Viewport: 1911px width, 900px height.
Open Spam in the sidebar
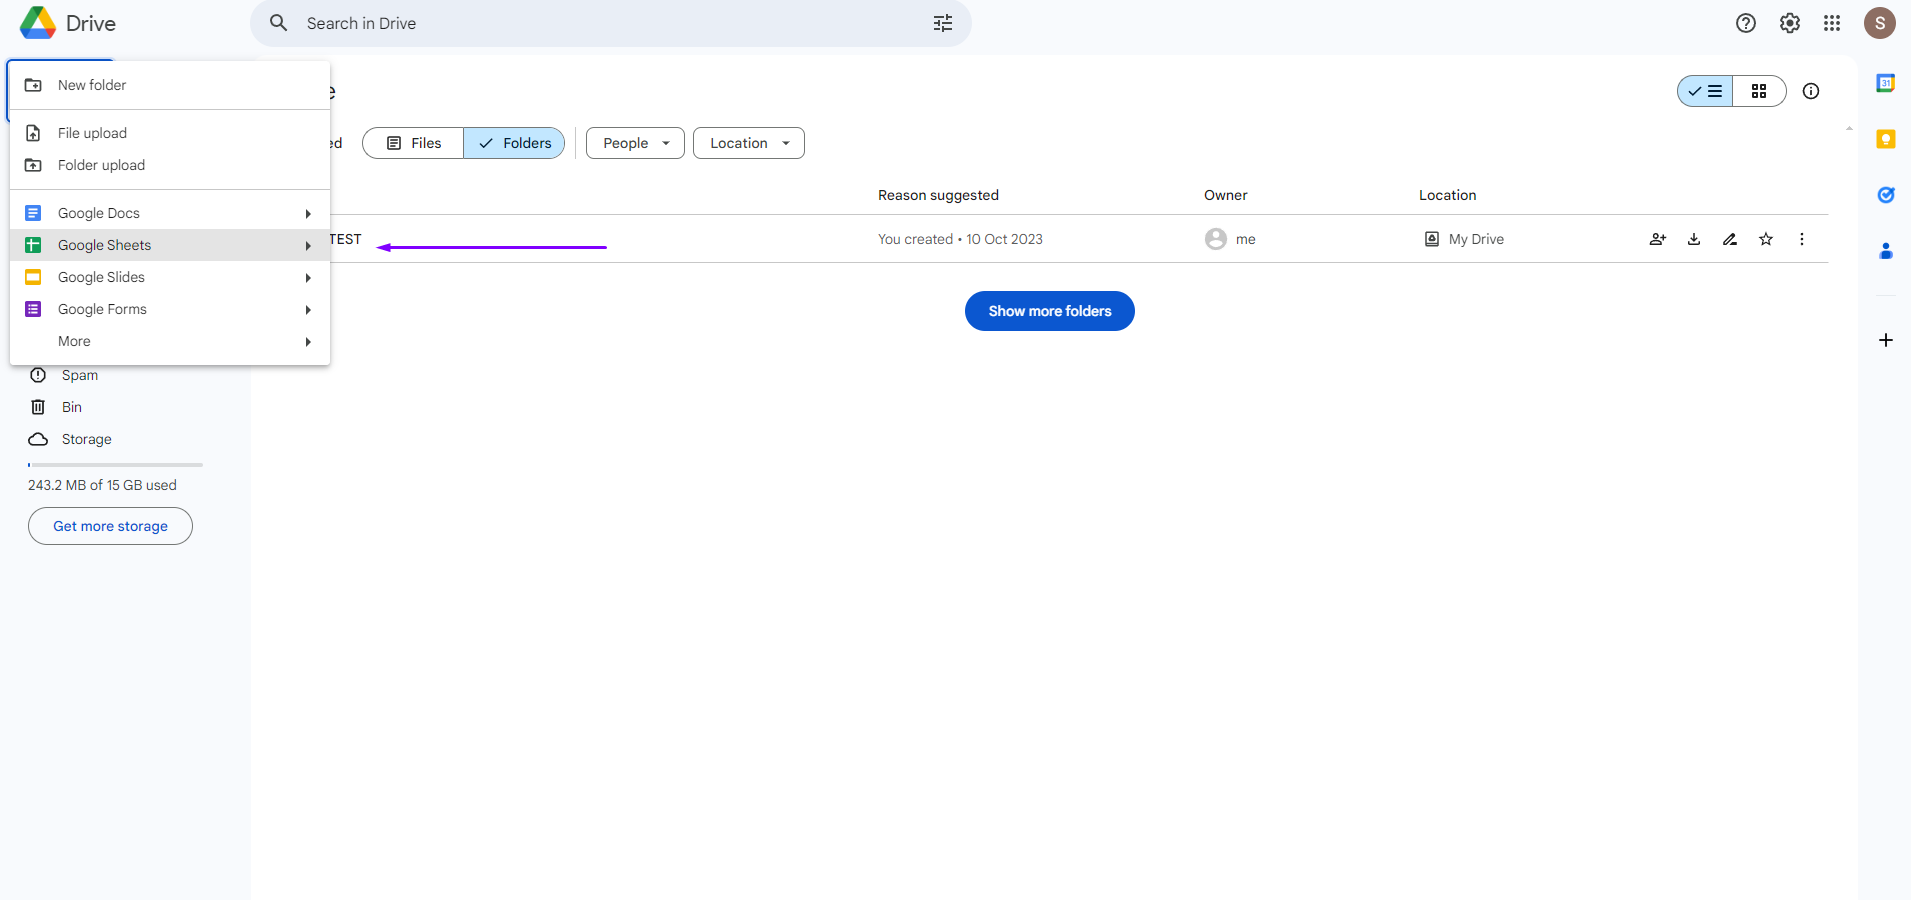click(x=80, y=375)
